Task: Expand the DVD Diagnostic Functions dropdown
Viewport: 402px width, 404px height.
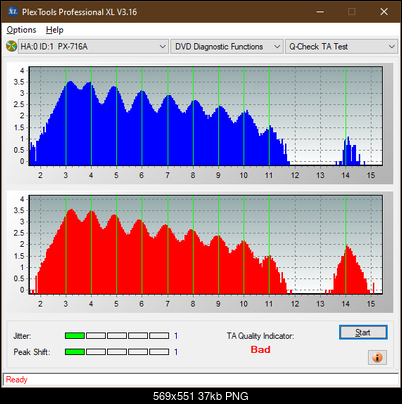Action: (227, 46)
